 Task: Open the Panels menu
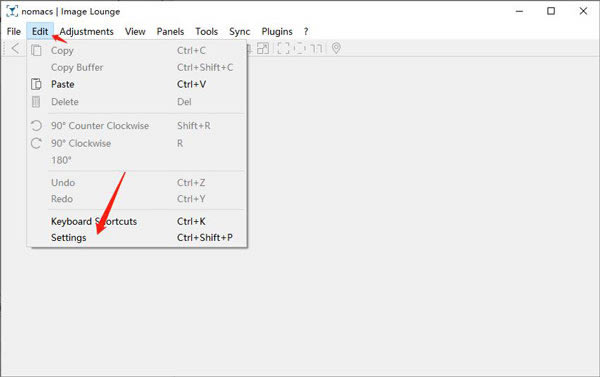pos(170,31)
